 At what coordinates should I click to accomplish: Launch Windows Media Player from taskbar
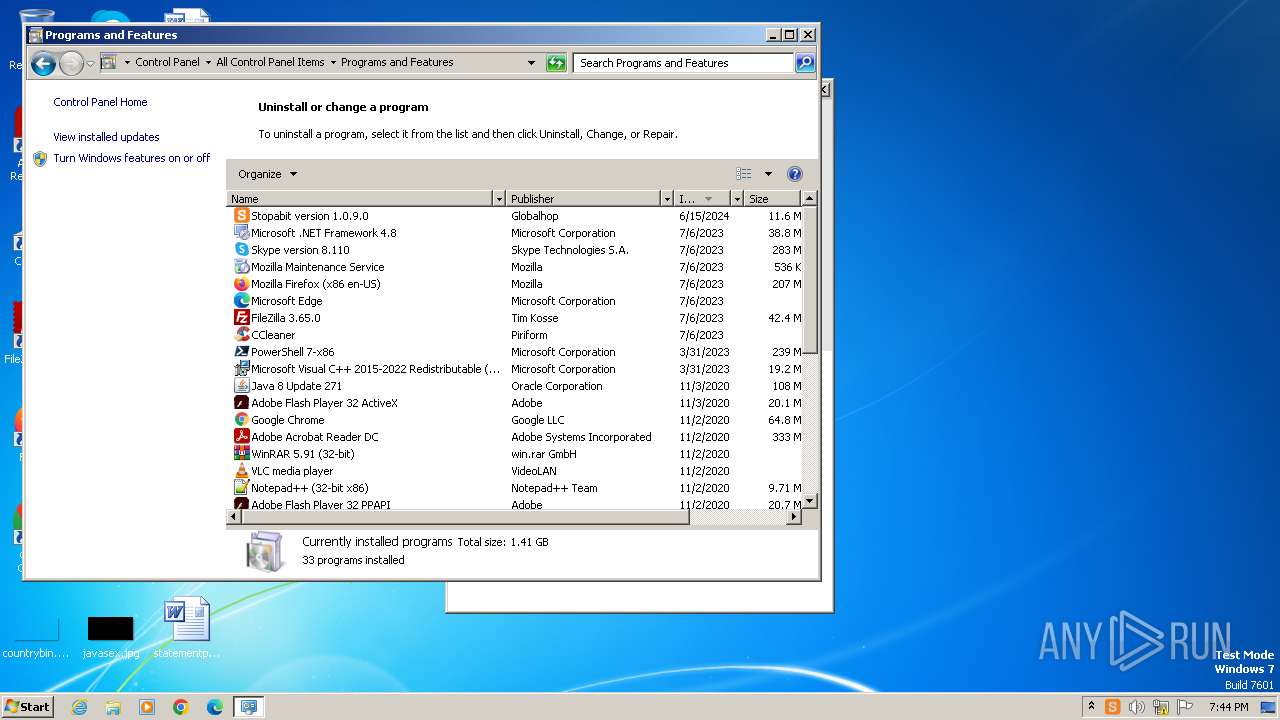pyautogui.click(x=147, y=707)
